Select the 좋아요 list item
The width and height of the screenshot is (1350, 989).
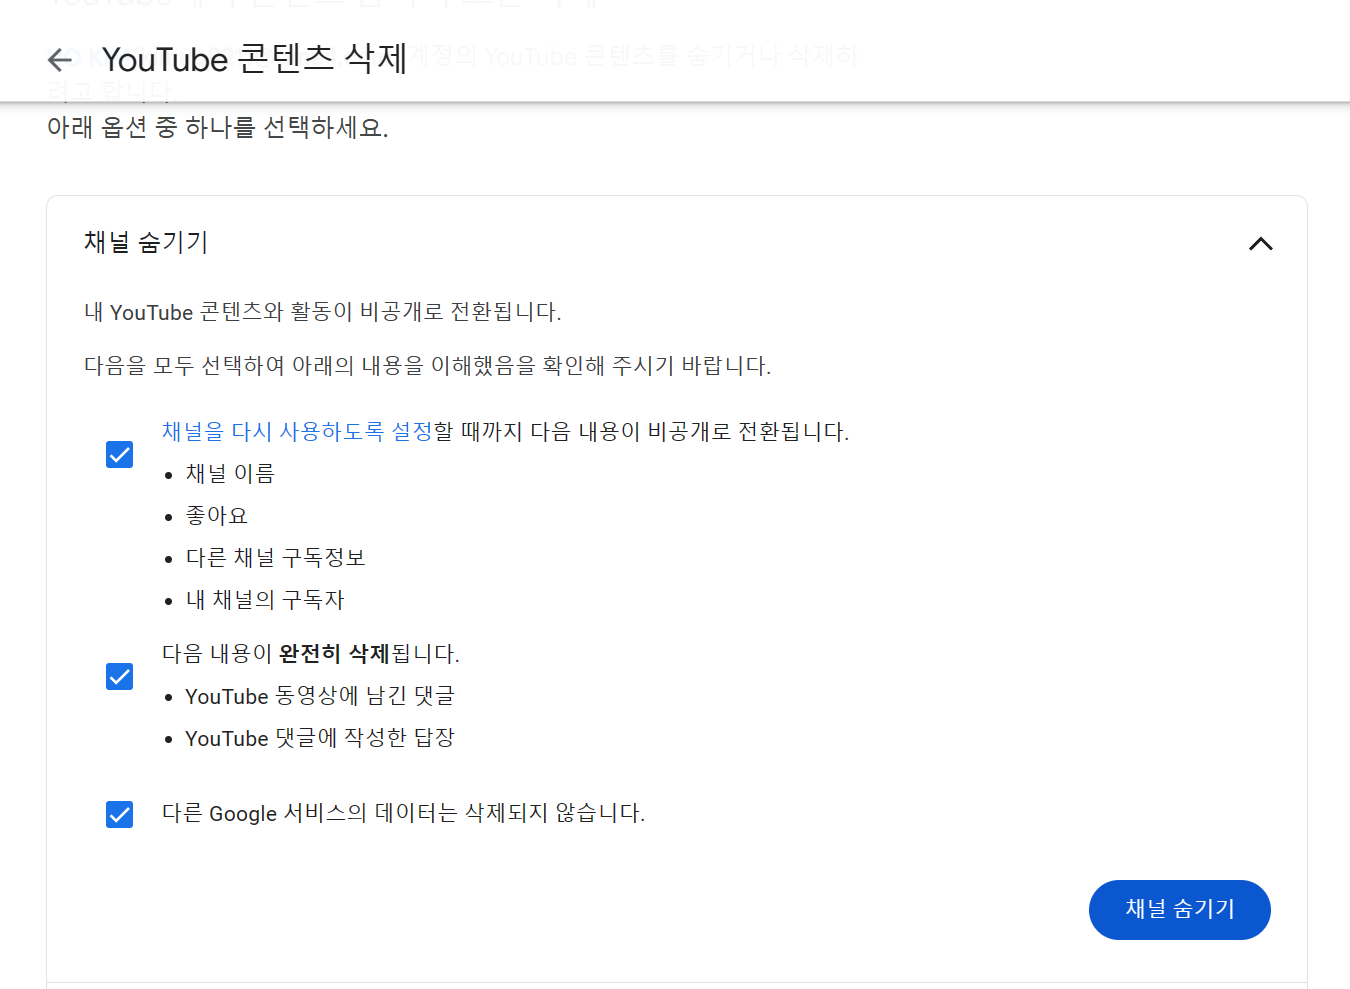click(217, 516)
